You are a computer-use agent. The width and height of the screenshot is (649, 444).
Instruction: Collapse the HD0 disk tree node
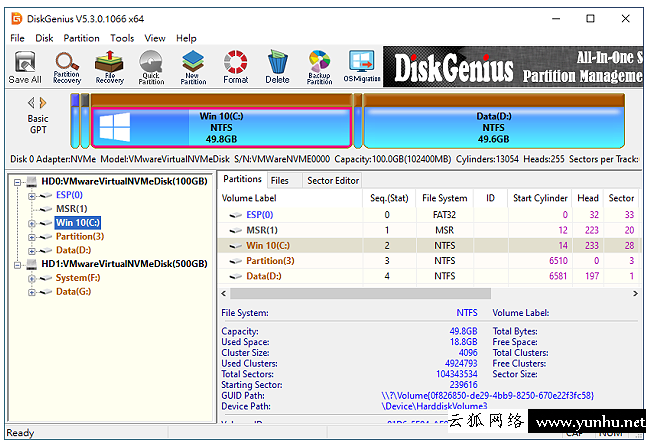click(17, 182)
